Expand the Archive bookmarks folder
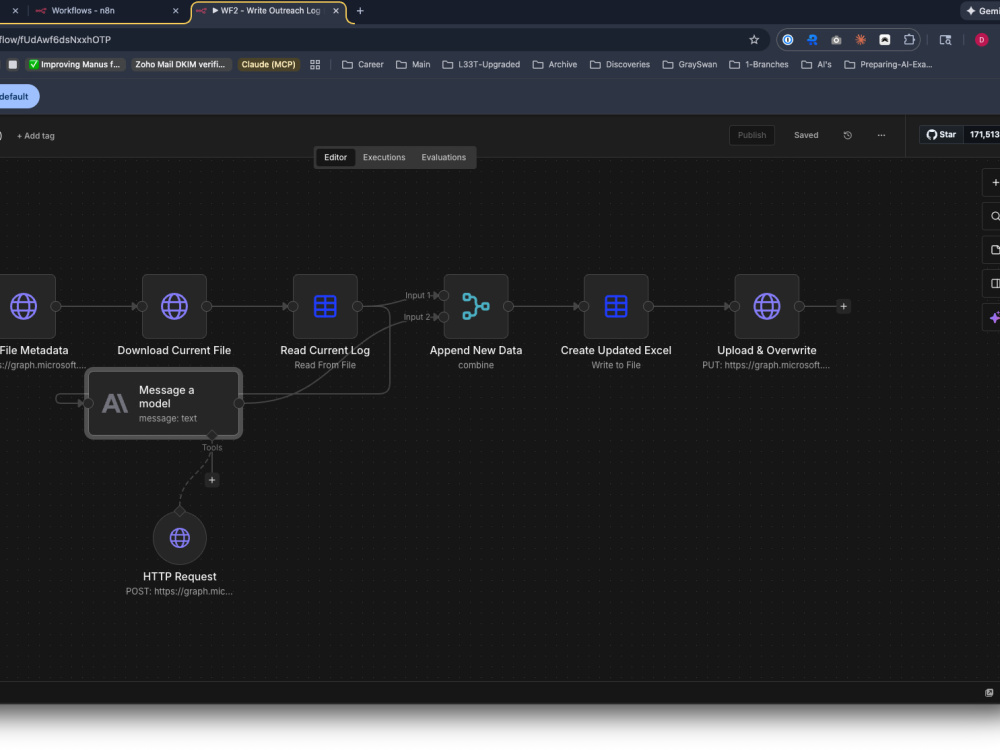Screen dimensions: 1000x750 click(x=555, y=64)
